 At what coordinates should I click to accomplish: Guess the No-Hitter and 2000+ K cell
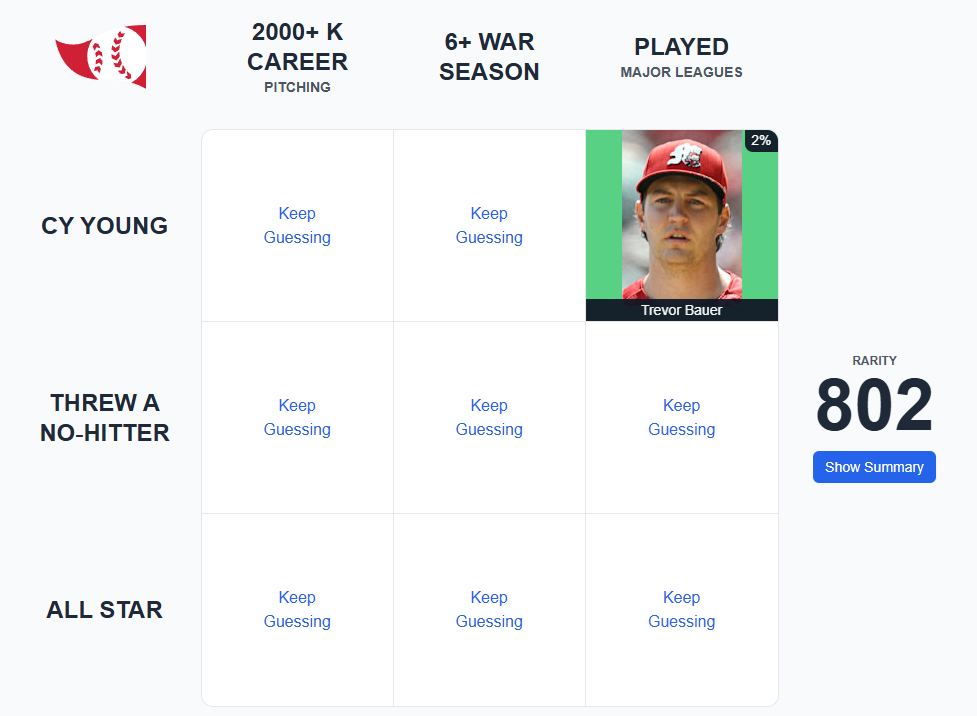click(297, 418)
